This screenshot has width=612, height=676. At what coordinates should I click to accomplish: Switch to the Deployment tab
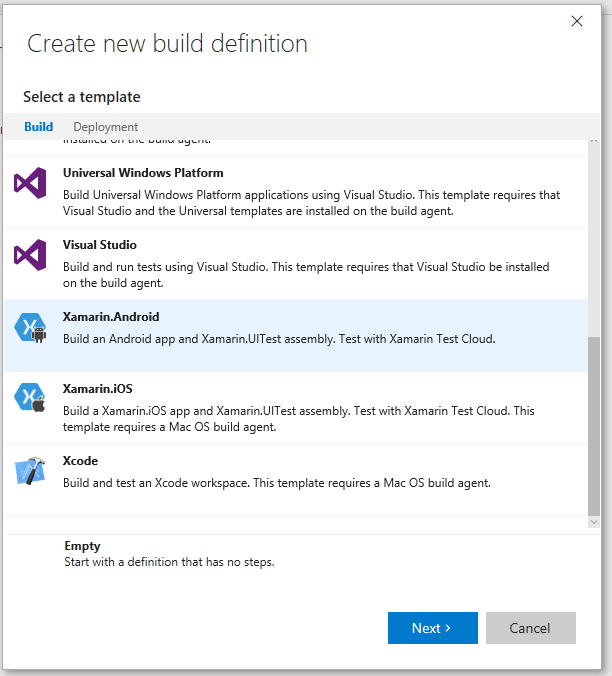[106, 127]
